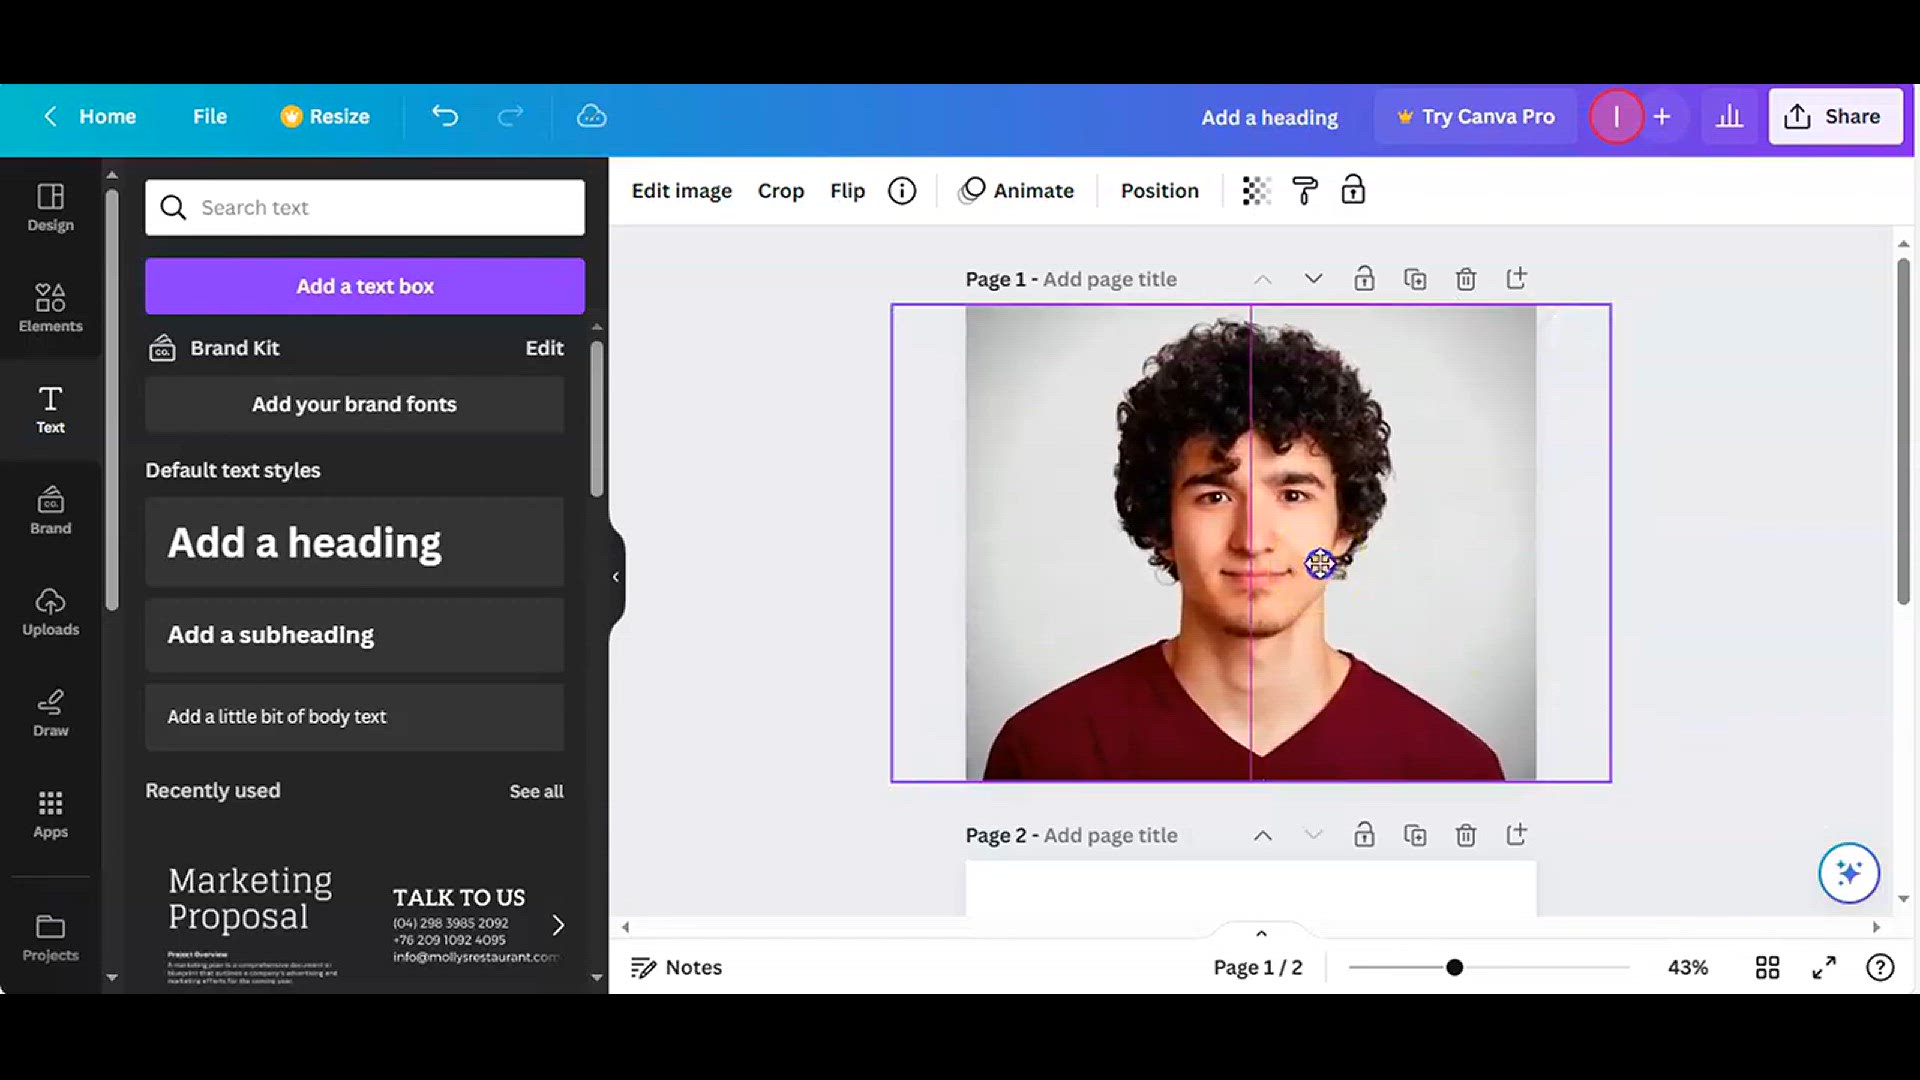Click the undo arrow icon
Image resolution: width=1920 pixels, height=1080 pixels.
[x=445, y=116]
